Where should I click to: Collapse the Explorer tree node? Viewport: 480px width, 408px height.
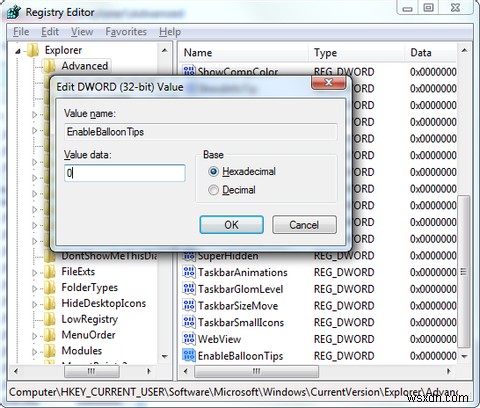pos(18,51)
